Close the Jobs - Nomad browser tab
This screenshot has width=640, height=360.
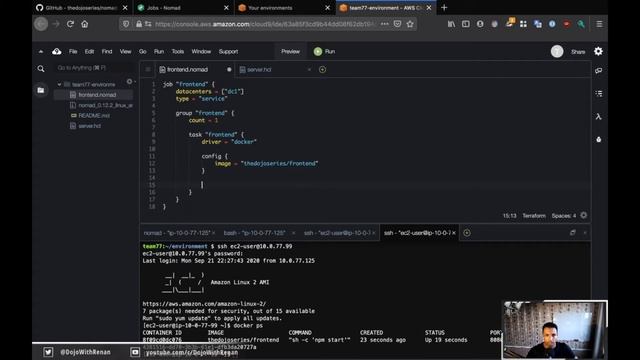(226, 8)
